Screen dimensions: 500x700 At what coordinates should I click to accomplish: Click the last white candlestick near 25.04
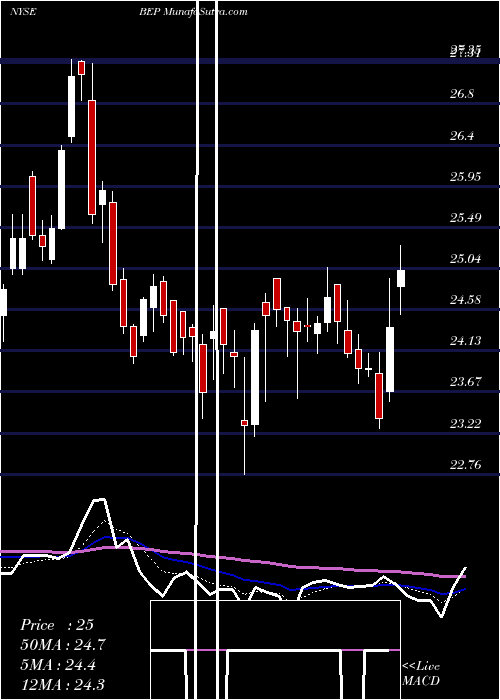pyautogui.click(x=401, y=278)
